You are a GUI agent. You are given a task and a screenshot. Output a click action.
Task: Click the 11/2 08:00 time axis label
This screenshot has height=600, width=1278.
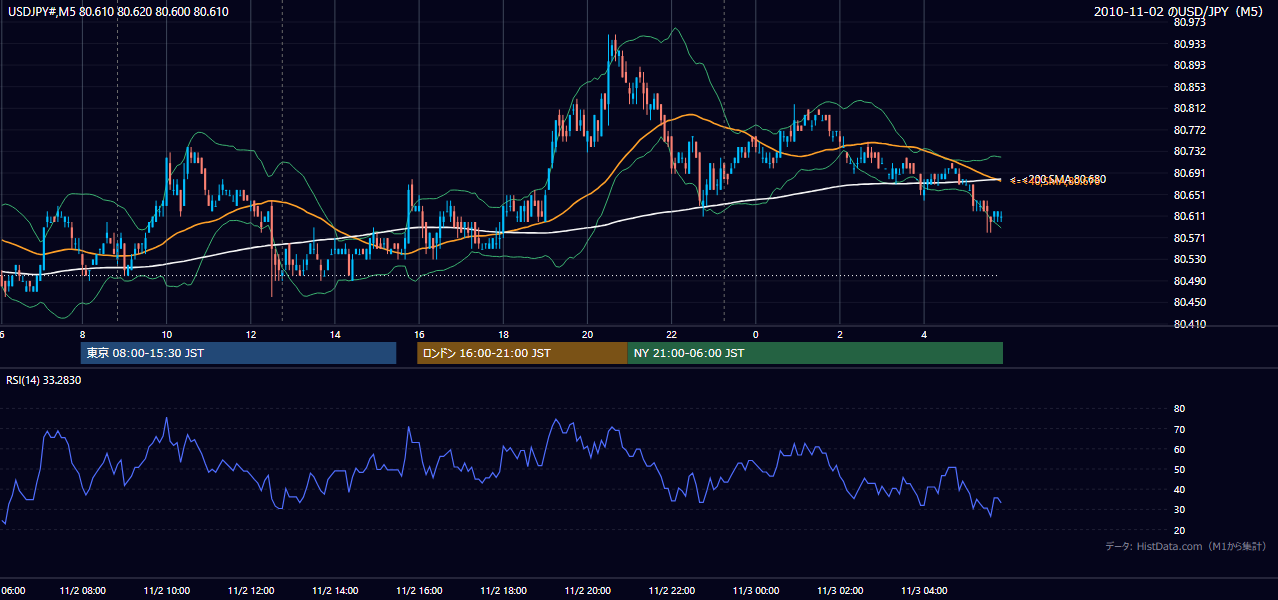[x=82, y=591]
